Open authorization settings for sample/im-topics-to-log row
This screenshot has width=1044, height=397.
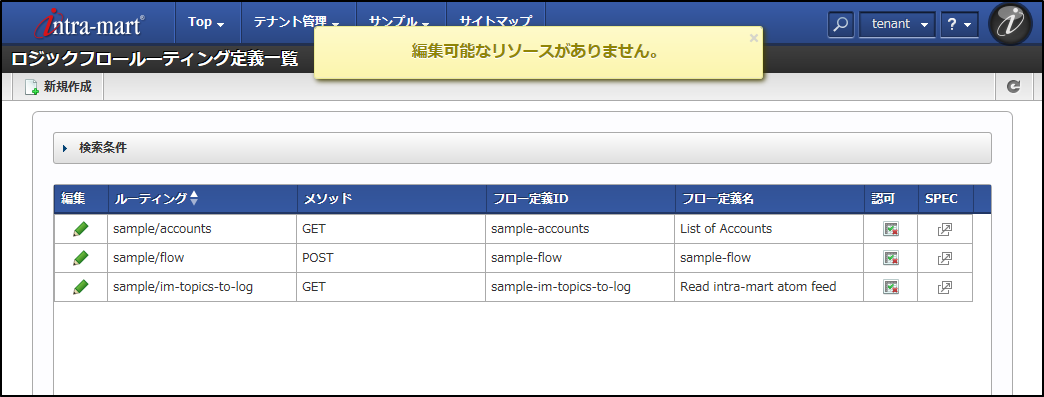point(891,287)
